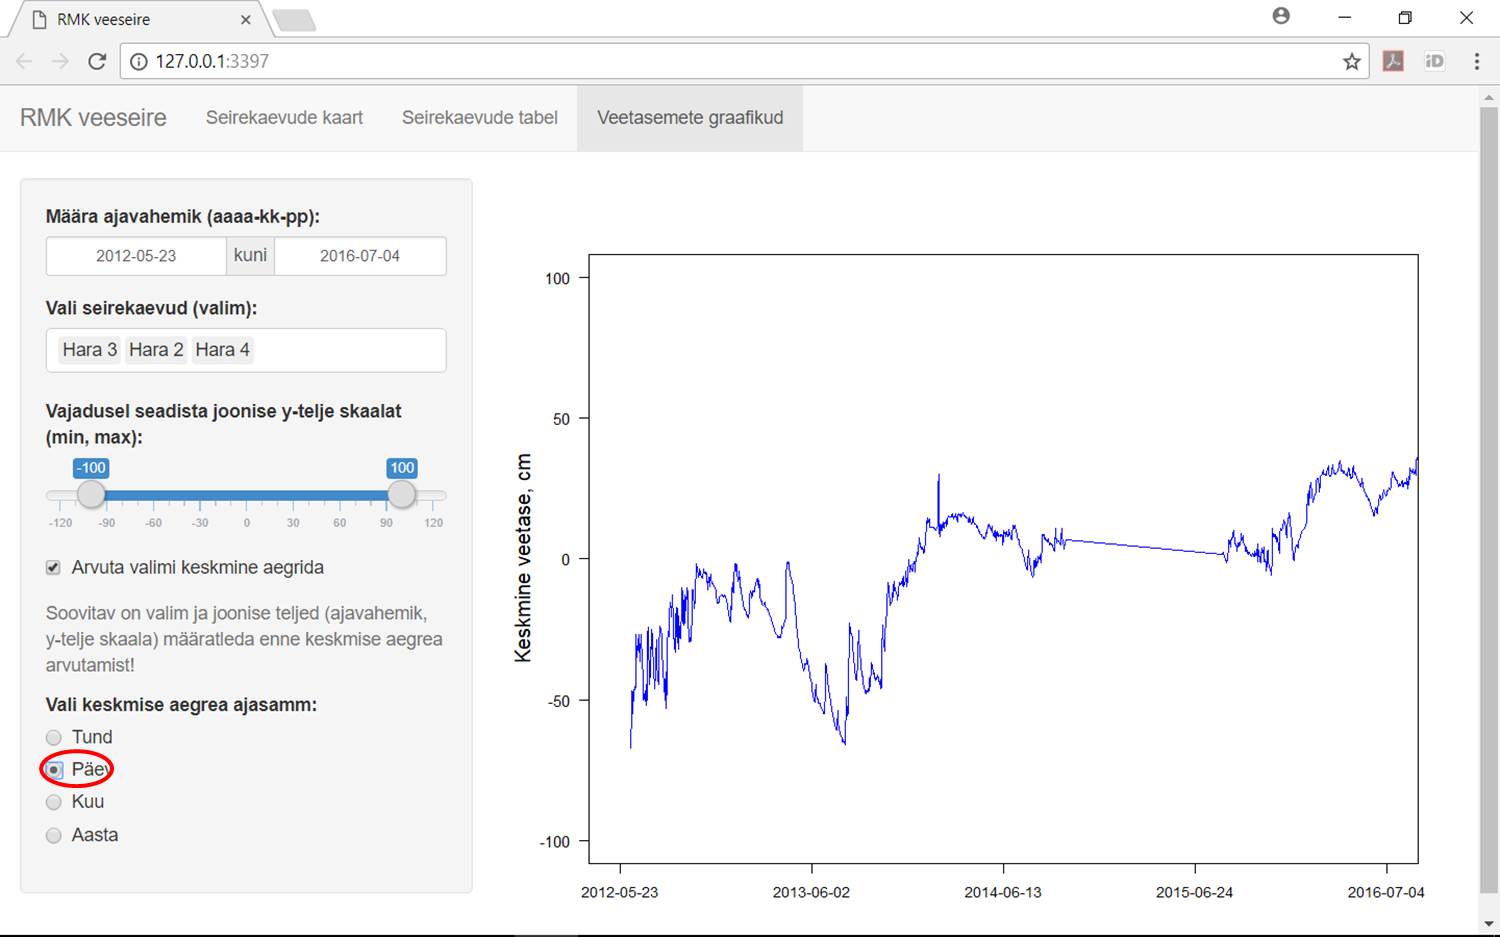The width and height of the screenshot is (1500, 937).
Task: Switch to Seirekaevude tabel tab
Action: [480, 118]
